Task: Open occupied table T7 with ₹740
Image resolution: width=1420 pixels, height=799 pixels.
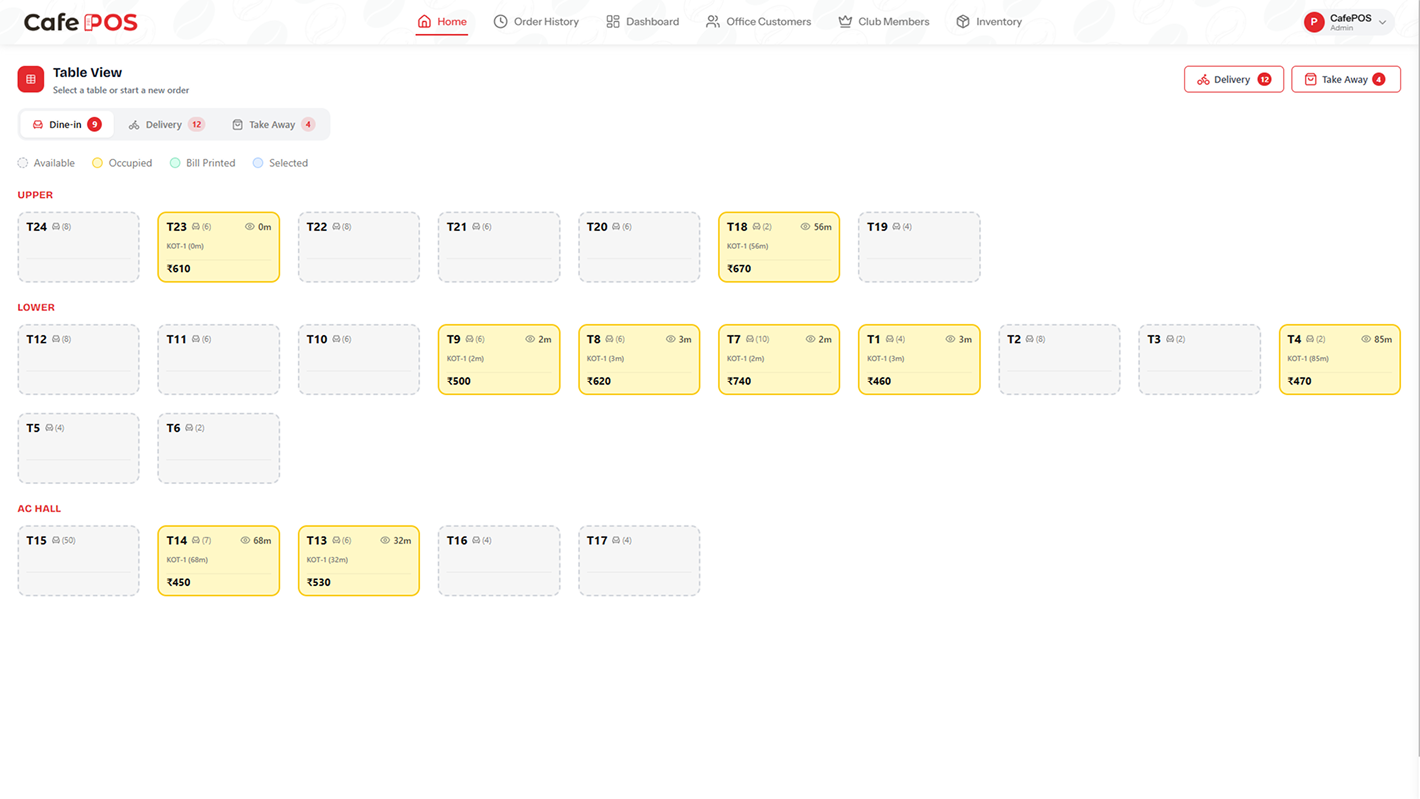Action: [x=779, y=359]
